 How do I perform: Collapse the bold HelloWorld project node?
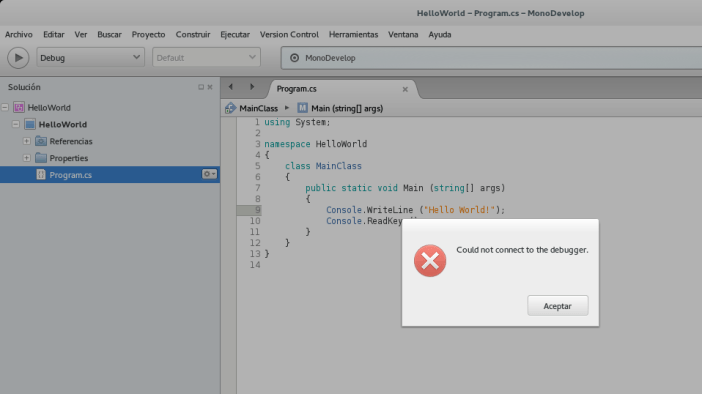point(16,124)
